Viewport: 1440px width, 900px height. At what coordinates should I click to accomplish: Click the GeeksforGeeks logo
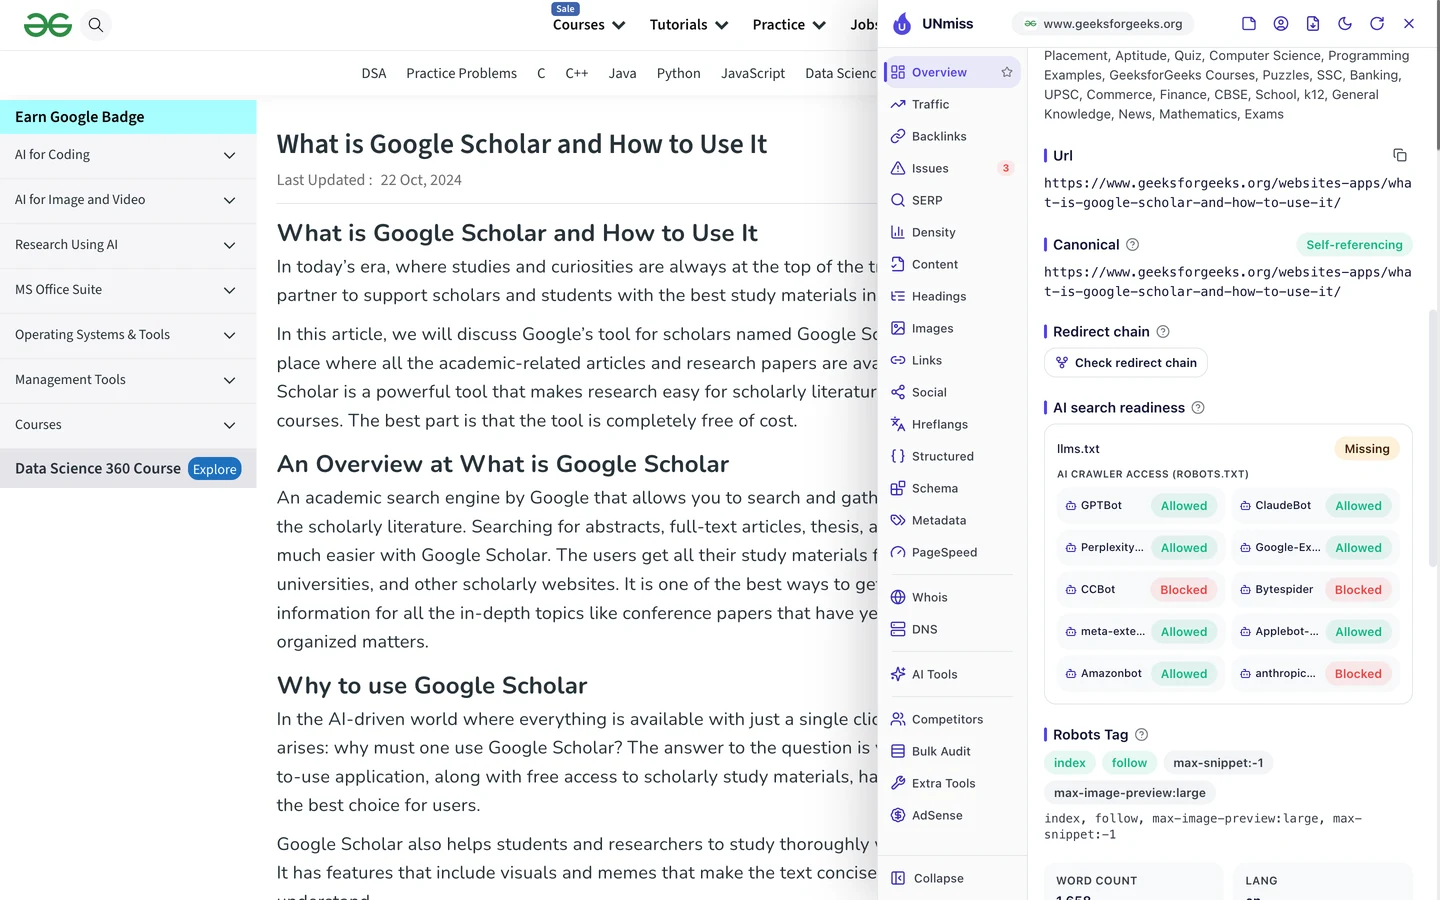click(48, 25)
